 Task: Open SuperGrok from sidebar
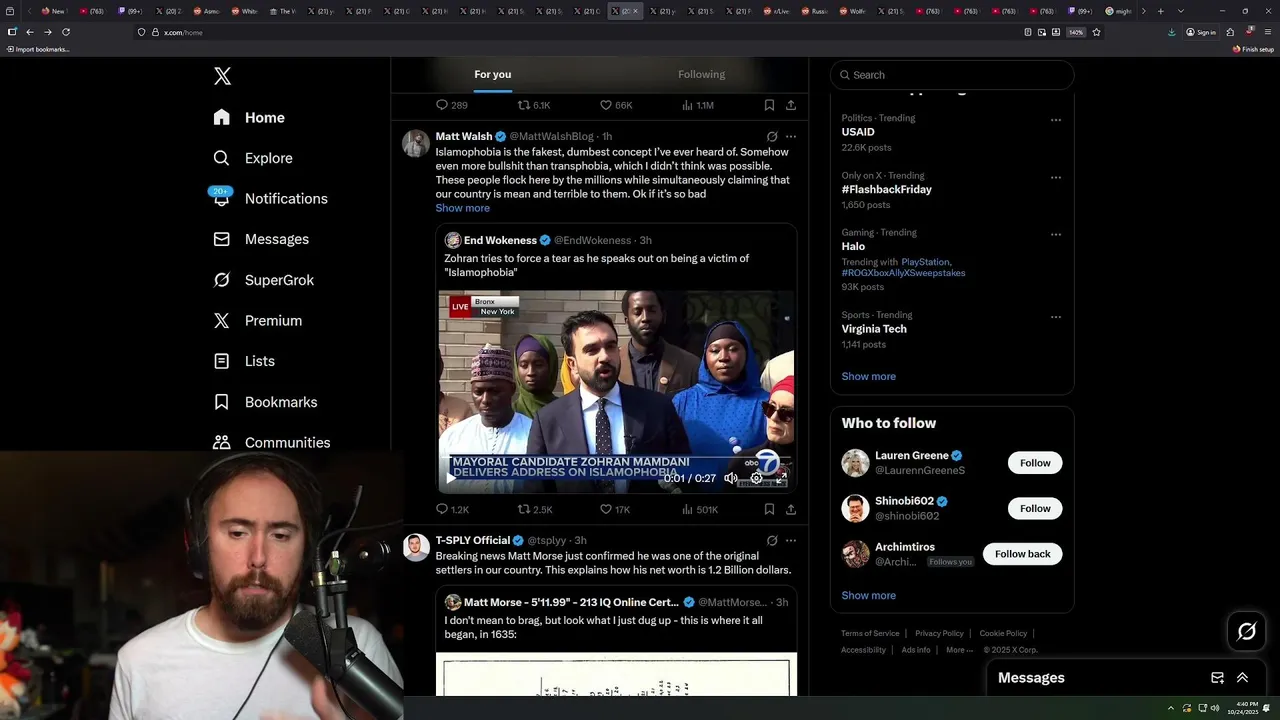[x=264, y=280]
